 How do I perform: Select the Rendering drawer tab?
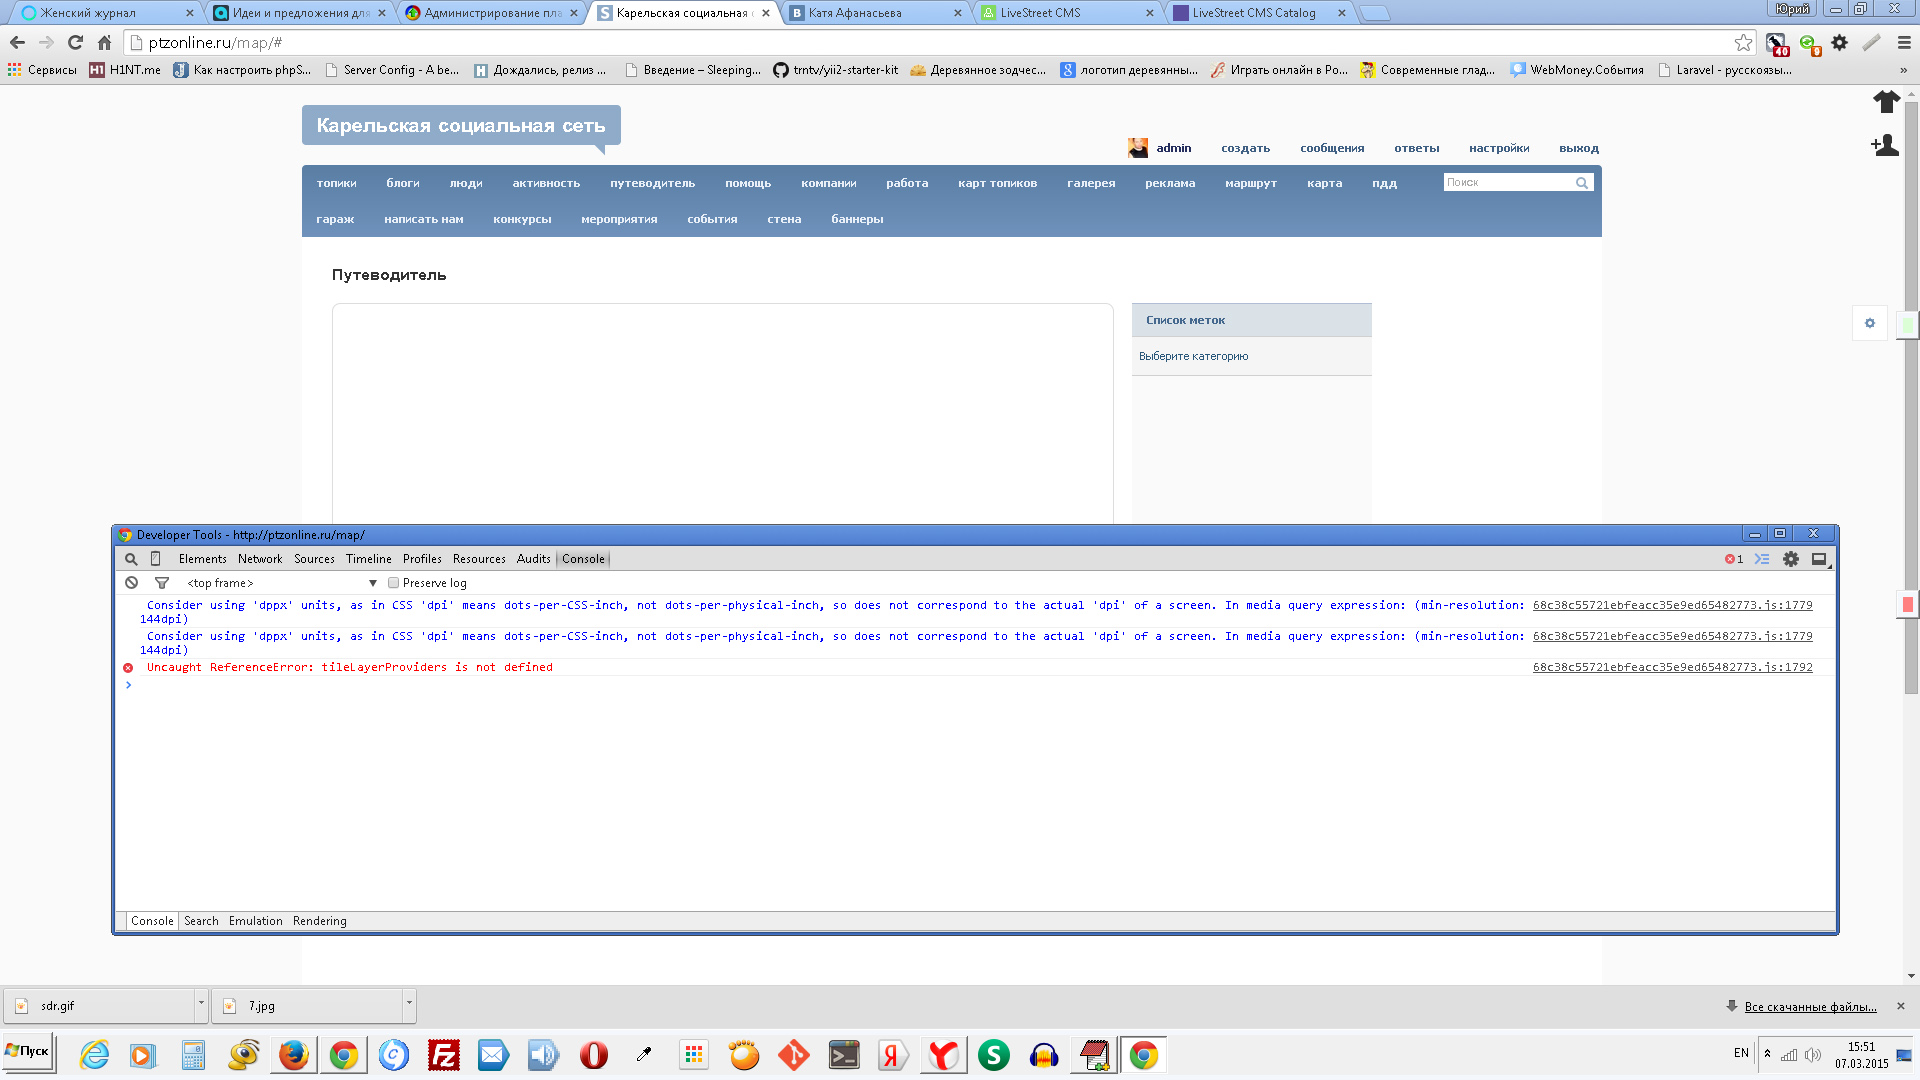320,921
